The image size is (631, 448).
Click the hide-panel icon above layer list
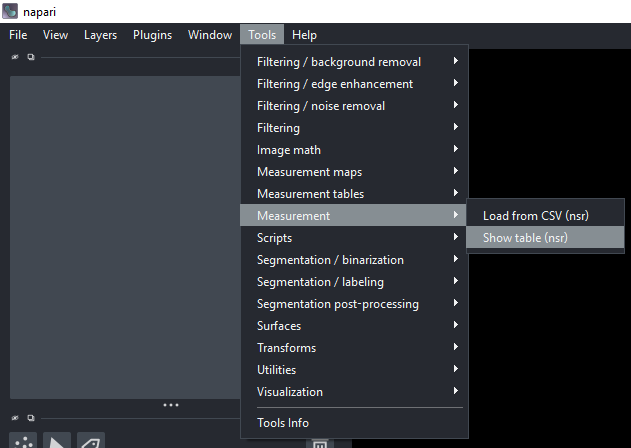[15, 418]
